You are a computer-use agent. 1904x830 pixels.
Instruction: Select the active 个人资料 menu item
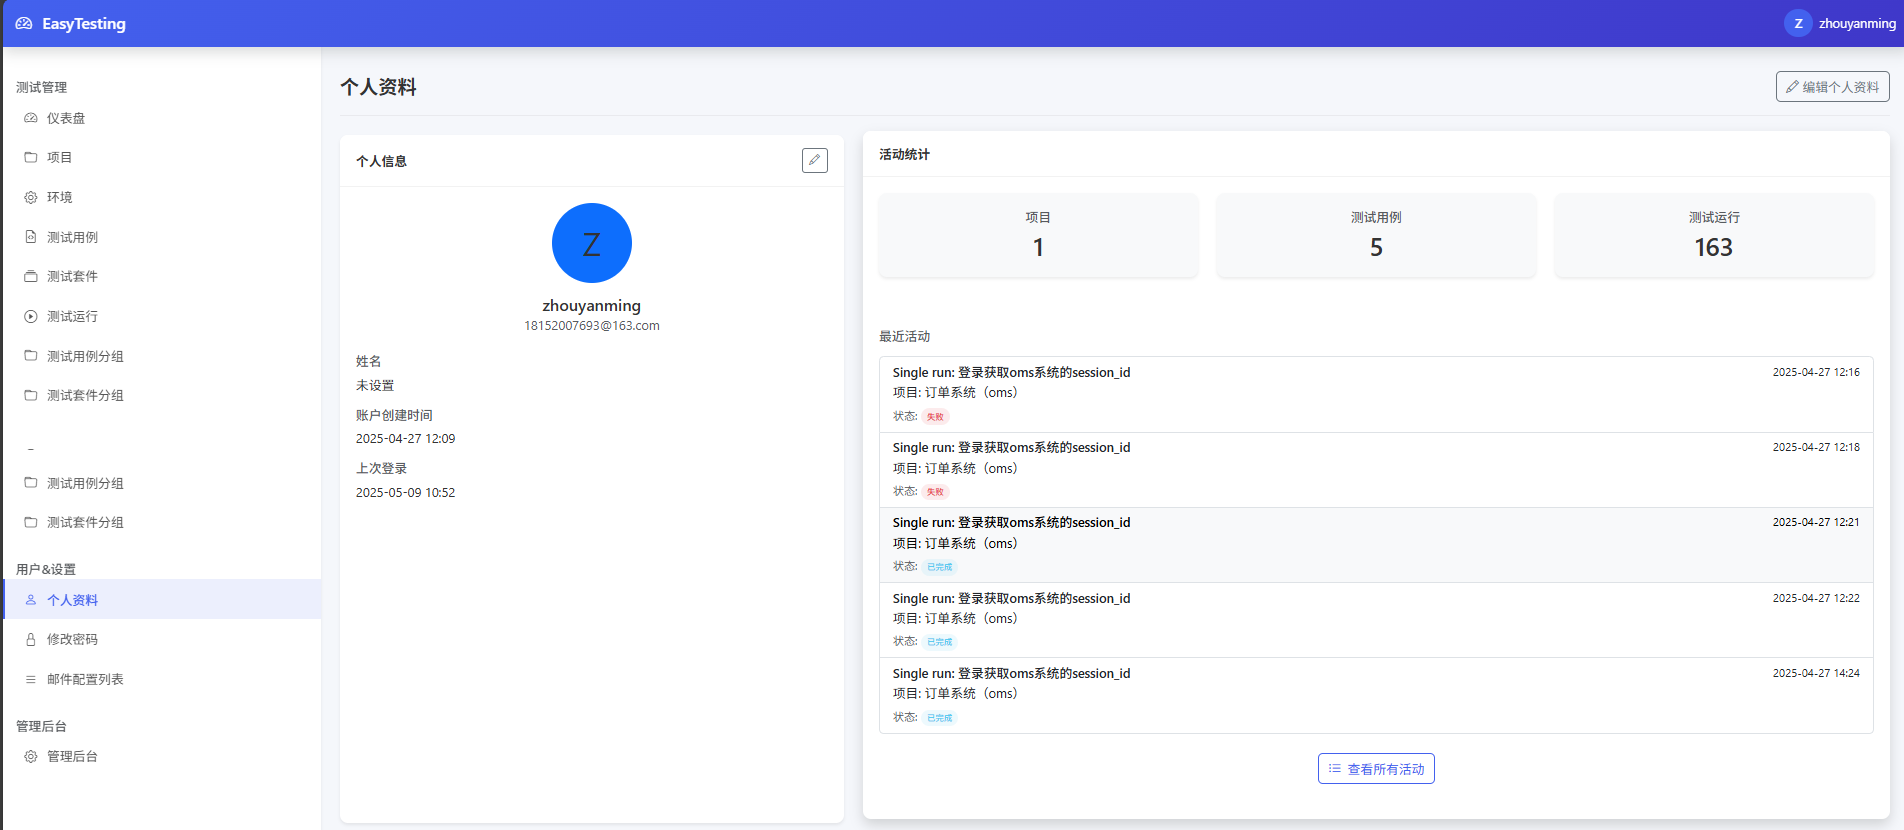pyautogui.click(x=162, y=600)
